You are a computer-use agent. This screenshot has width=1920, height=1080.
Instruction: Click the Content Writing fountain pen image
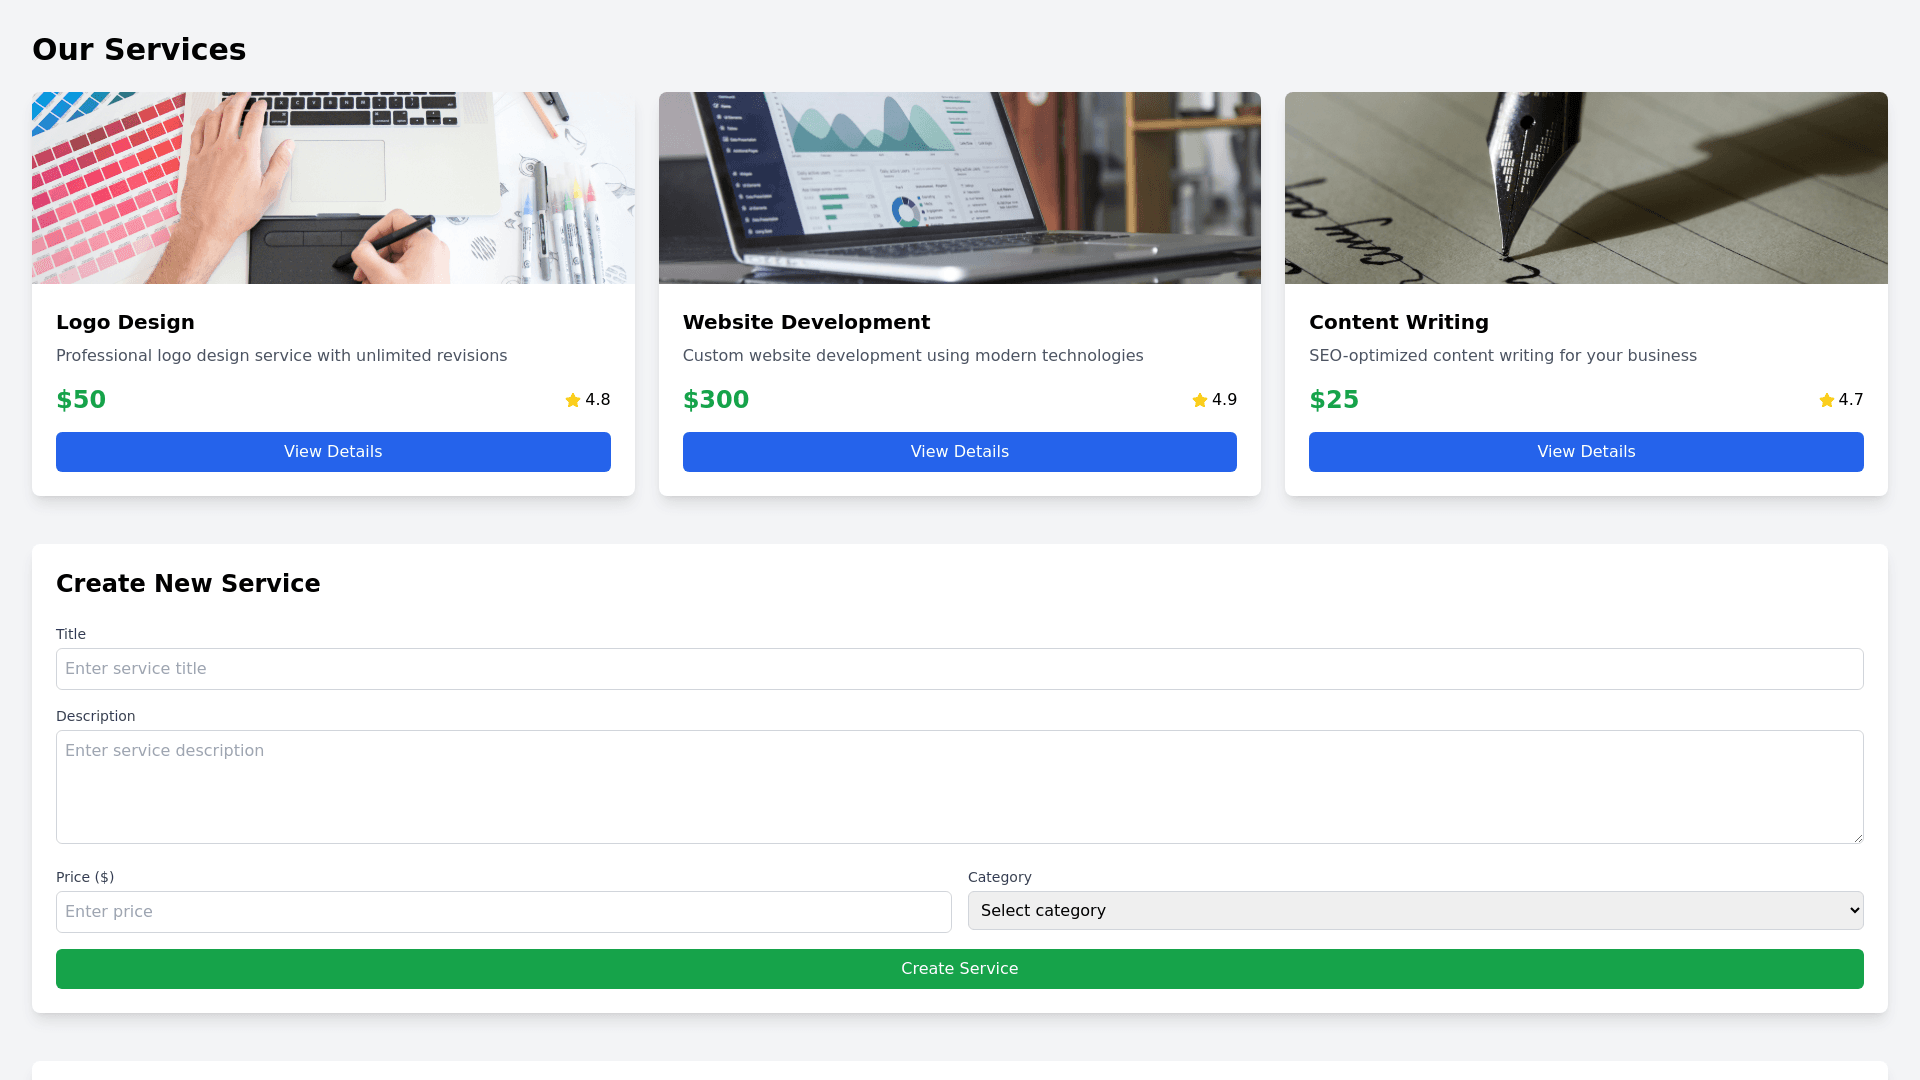point(1586,188)
